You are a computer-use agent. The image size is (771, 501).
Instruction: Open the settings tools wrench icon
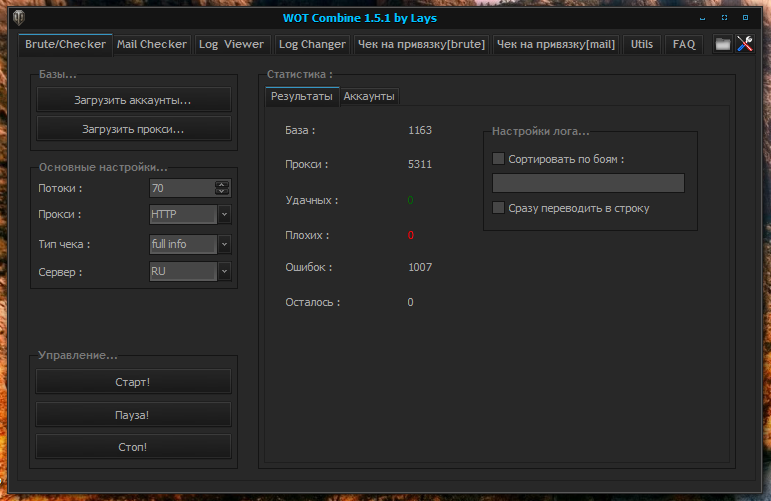tap(745, 44)
